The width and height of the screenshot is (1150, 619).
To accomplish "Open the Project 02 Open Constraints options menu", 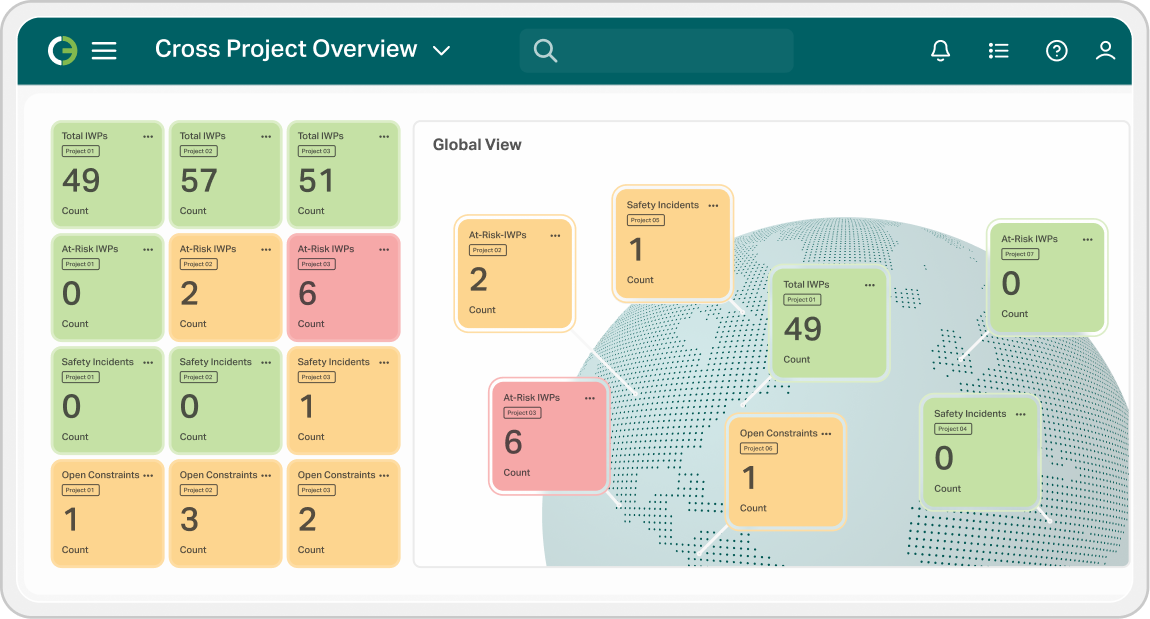I will pos(267,475).
